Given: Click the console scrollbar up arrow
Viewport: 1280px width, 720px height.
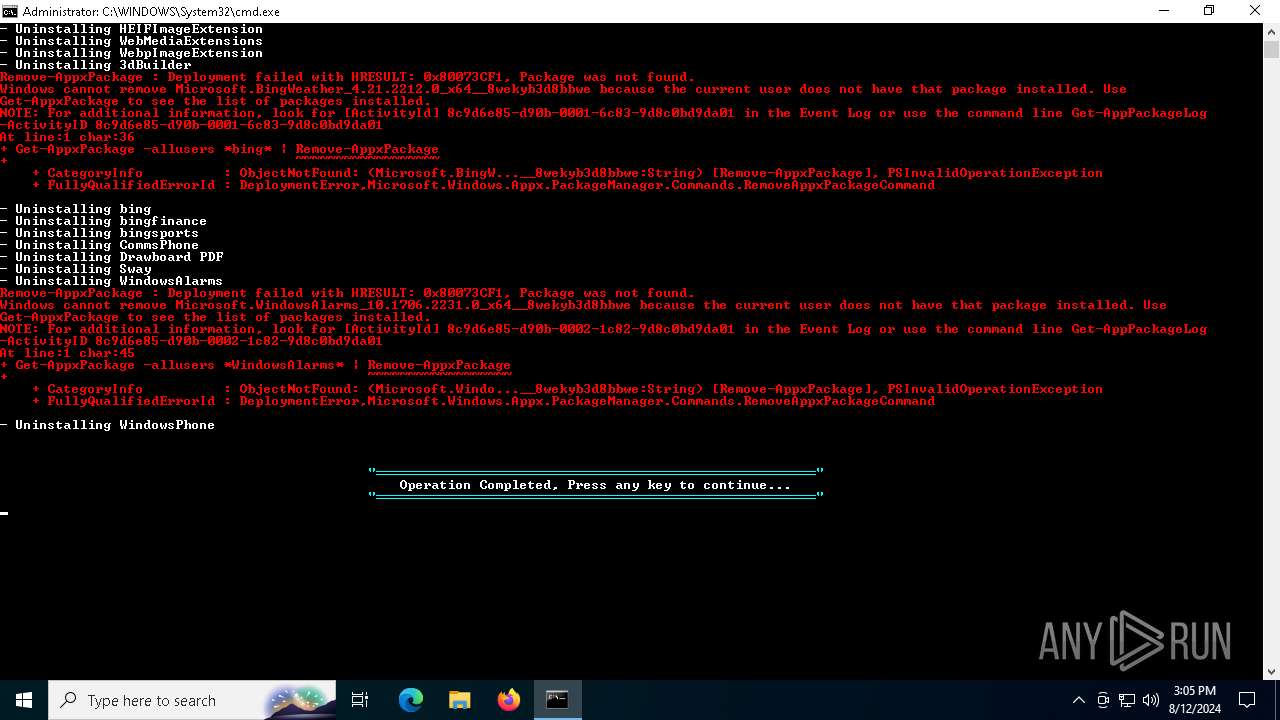Looking at the screenshot, I should (x=1271, y=31).
